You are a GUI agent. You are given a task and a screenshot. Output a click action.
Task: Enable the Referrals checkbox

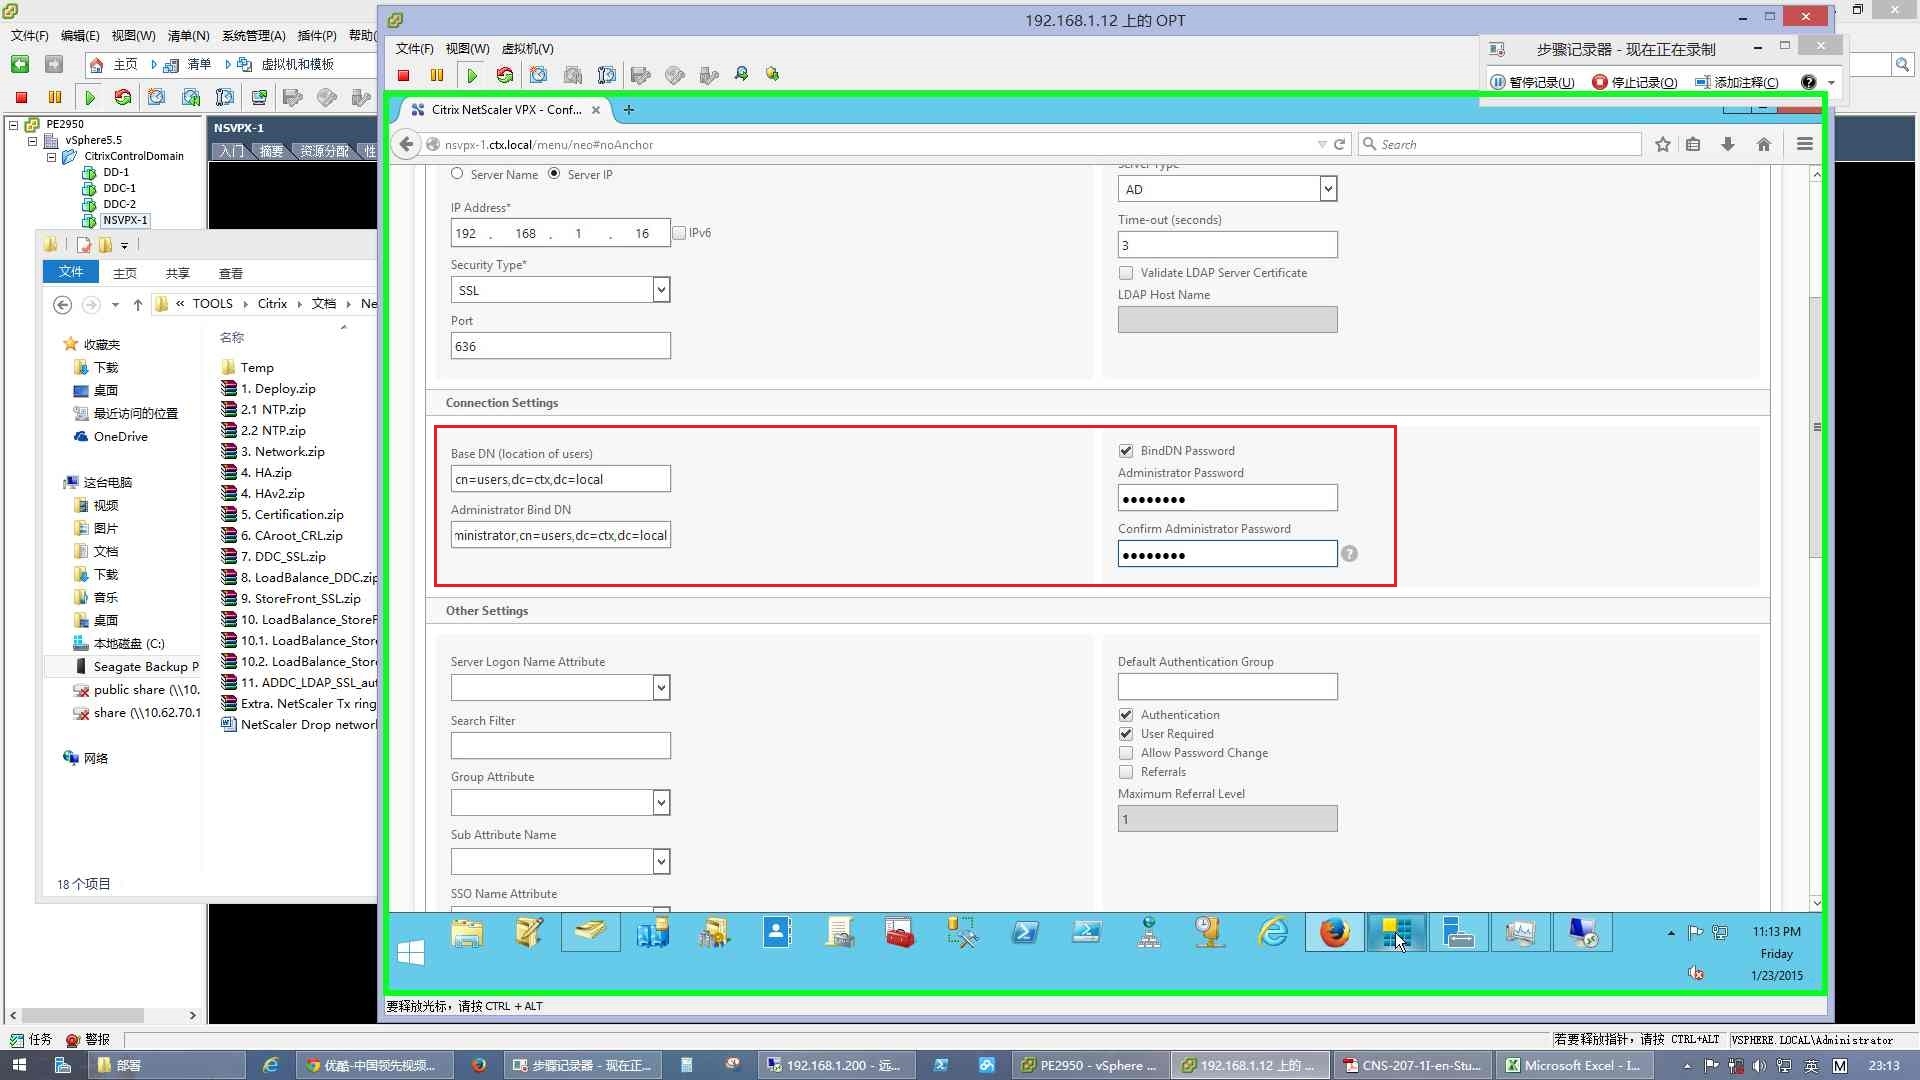[x=1126, y=772]
